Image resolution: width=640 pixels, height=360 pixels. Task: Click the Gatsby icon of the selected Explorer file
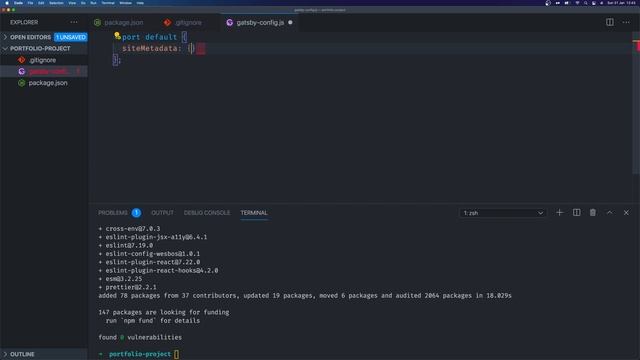click(22, 71)
